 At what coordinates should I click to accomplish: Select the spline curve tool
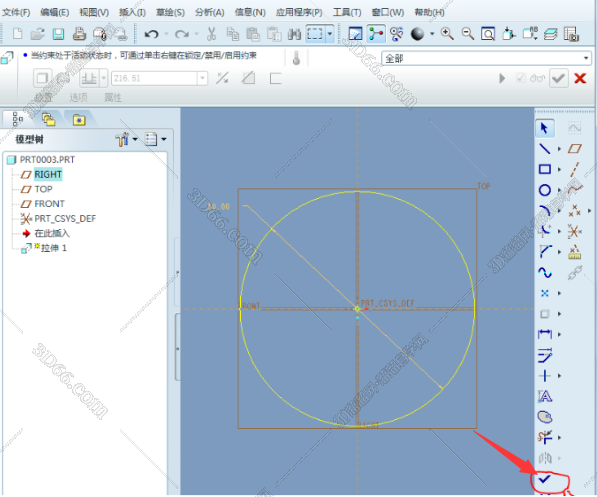point(544,272)
